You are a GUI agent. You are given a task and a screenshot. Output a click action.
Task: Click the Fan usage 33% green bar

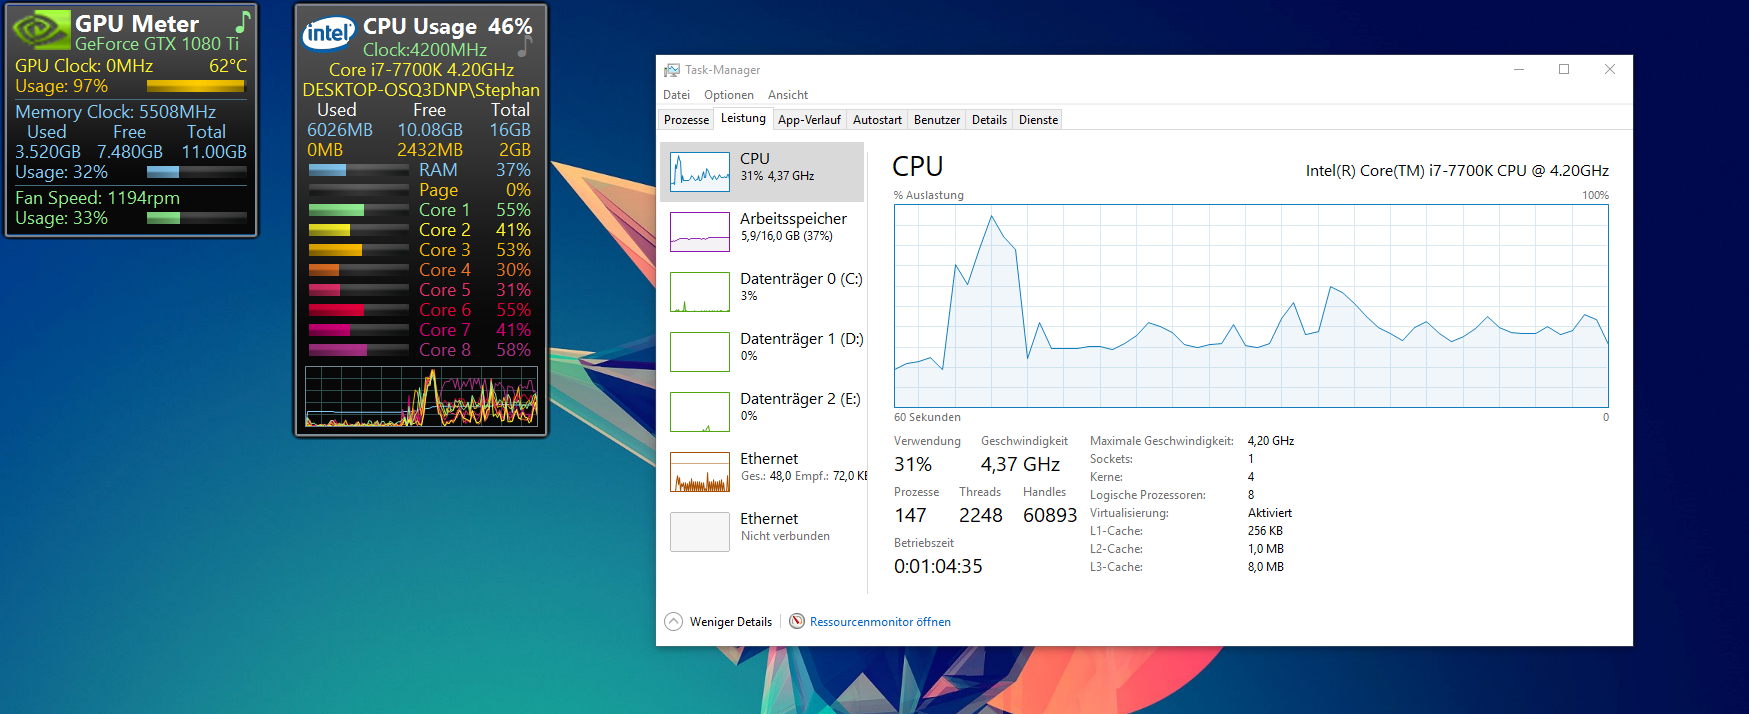[x=196, y=218]
